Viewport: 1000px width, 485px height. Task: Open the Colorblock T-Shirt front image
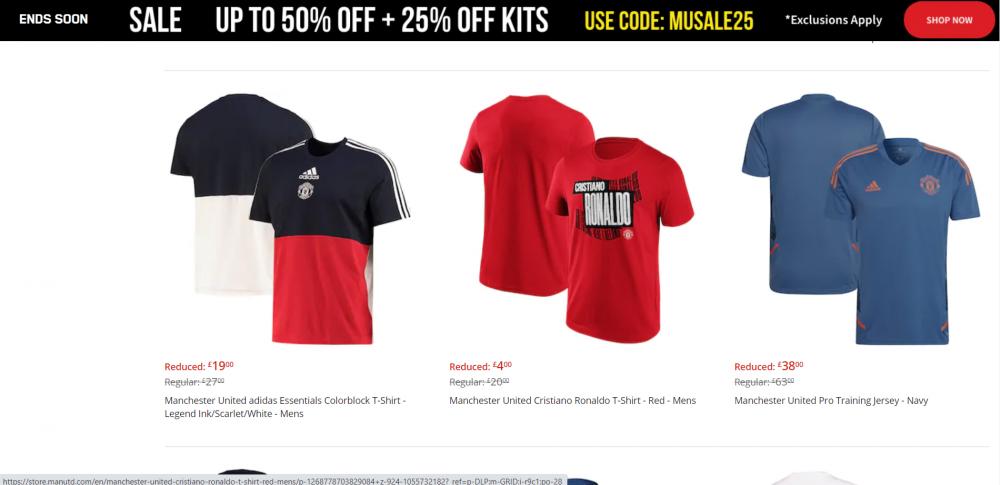pos(329,241)
